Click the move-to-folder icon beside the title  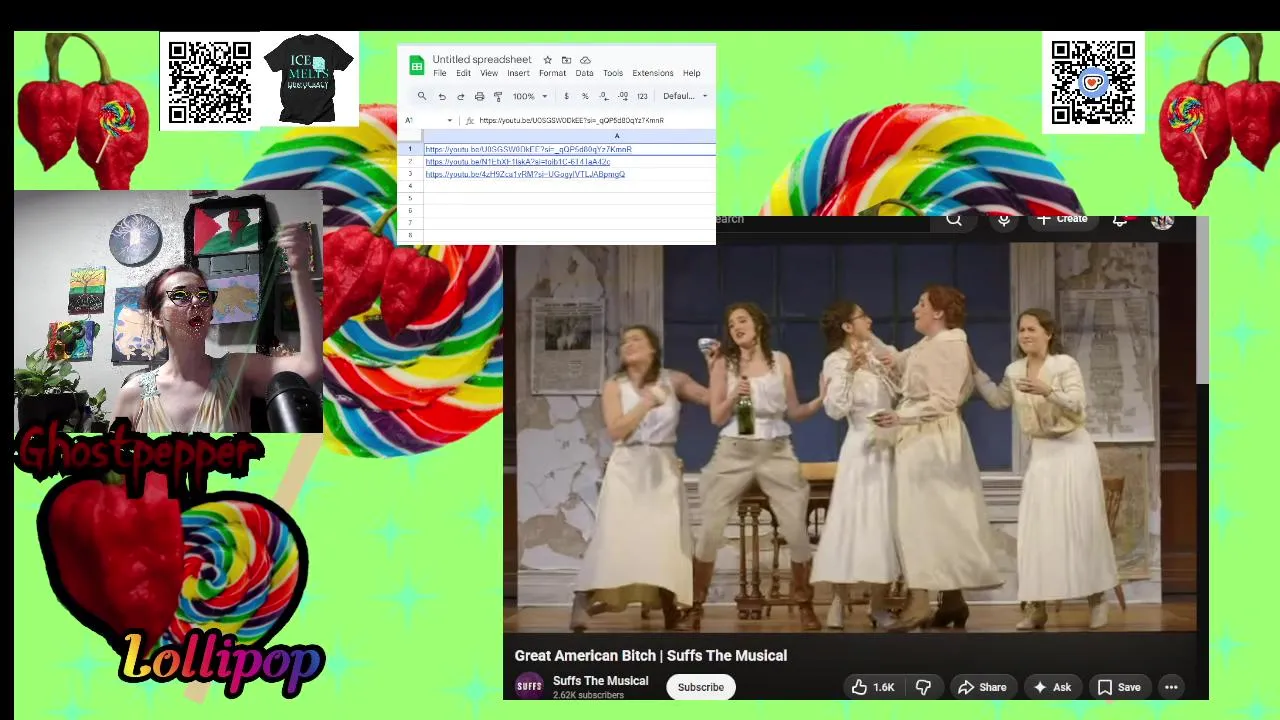566,60
